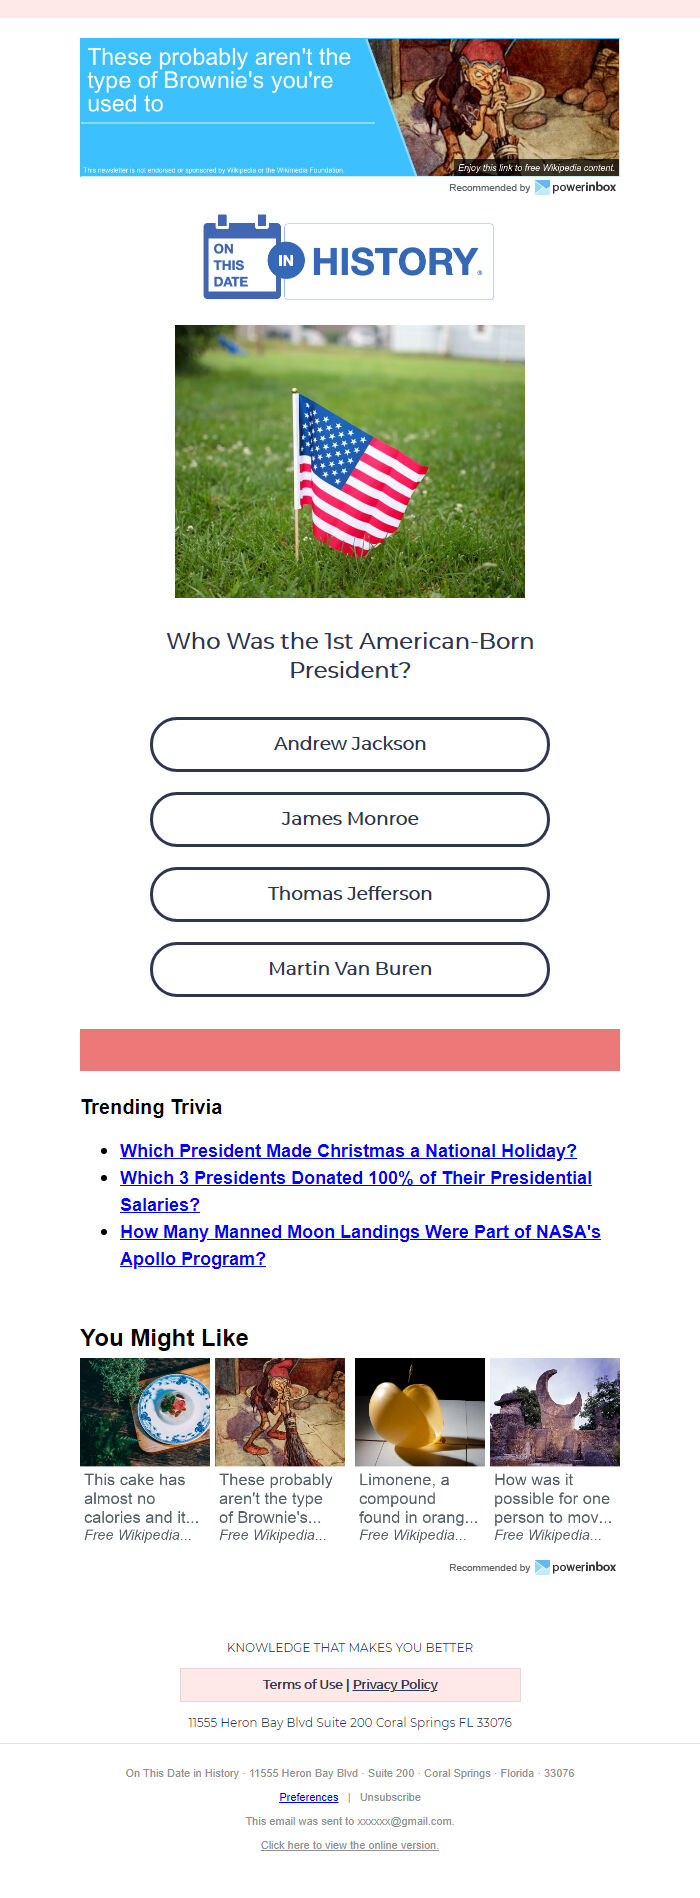
Task: Click the Unsubscribe link
Action: pyautogui.click(x=390, y=1797)
